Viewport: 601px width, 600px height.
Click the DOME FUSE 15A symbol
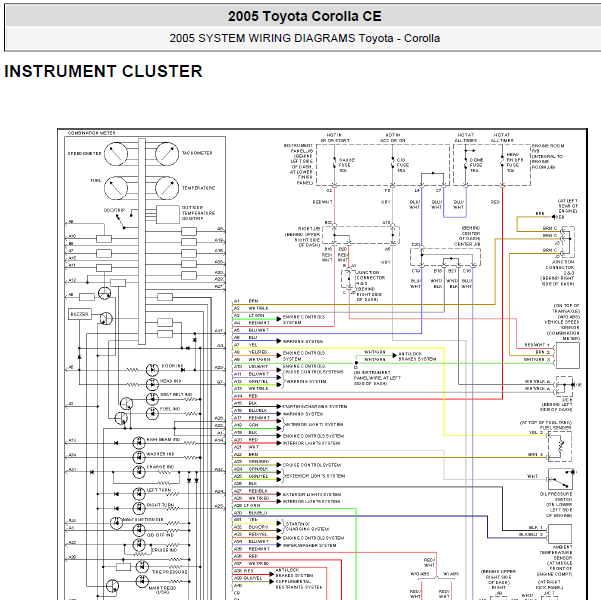click(466, 165)
